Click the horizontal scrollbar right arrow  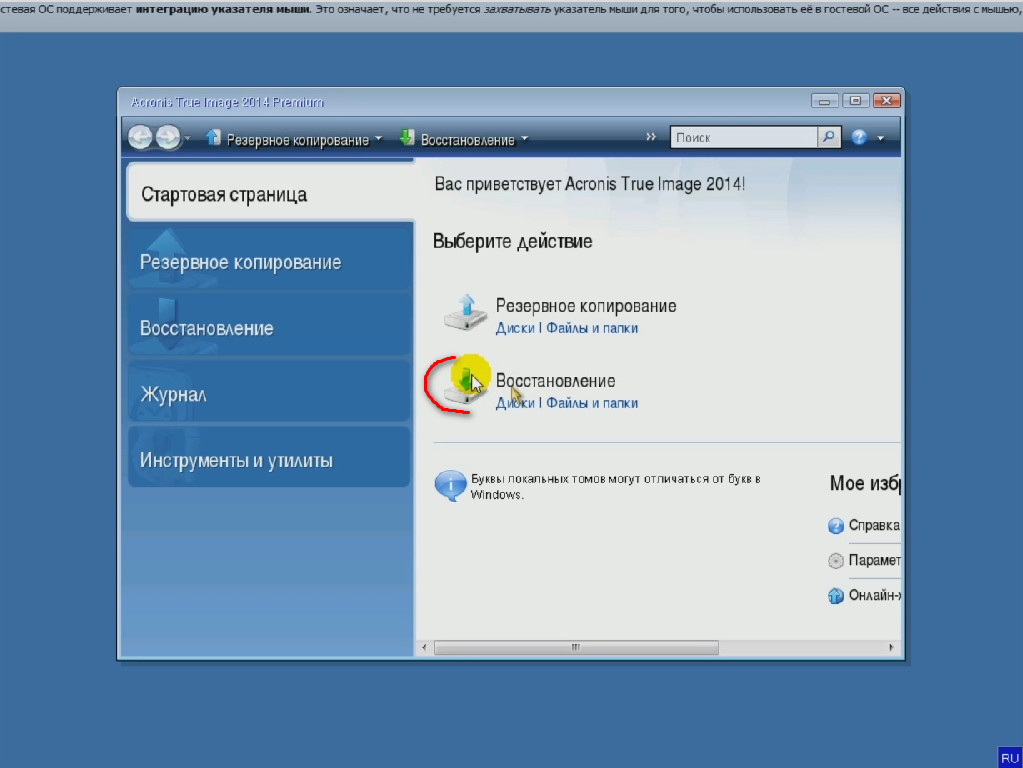coord(893,648)
